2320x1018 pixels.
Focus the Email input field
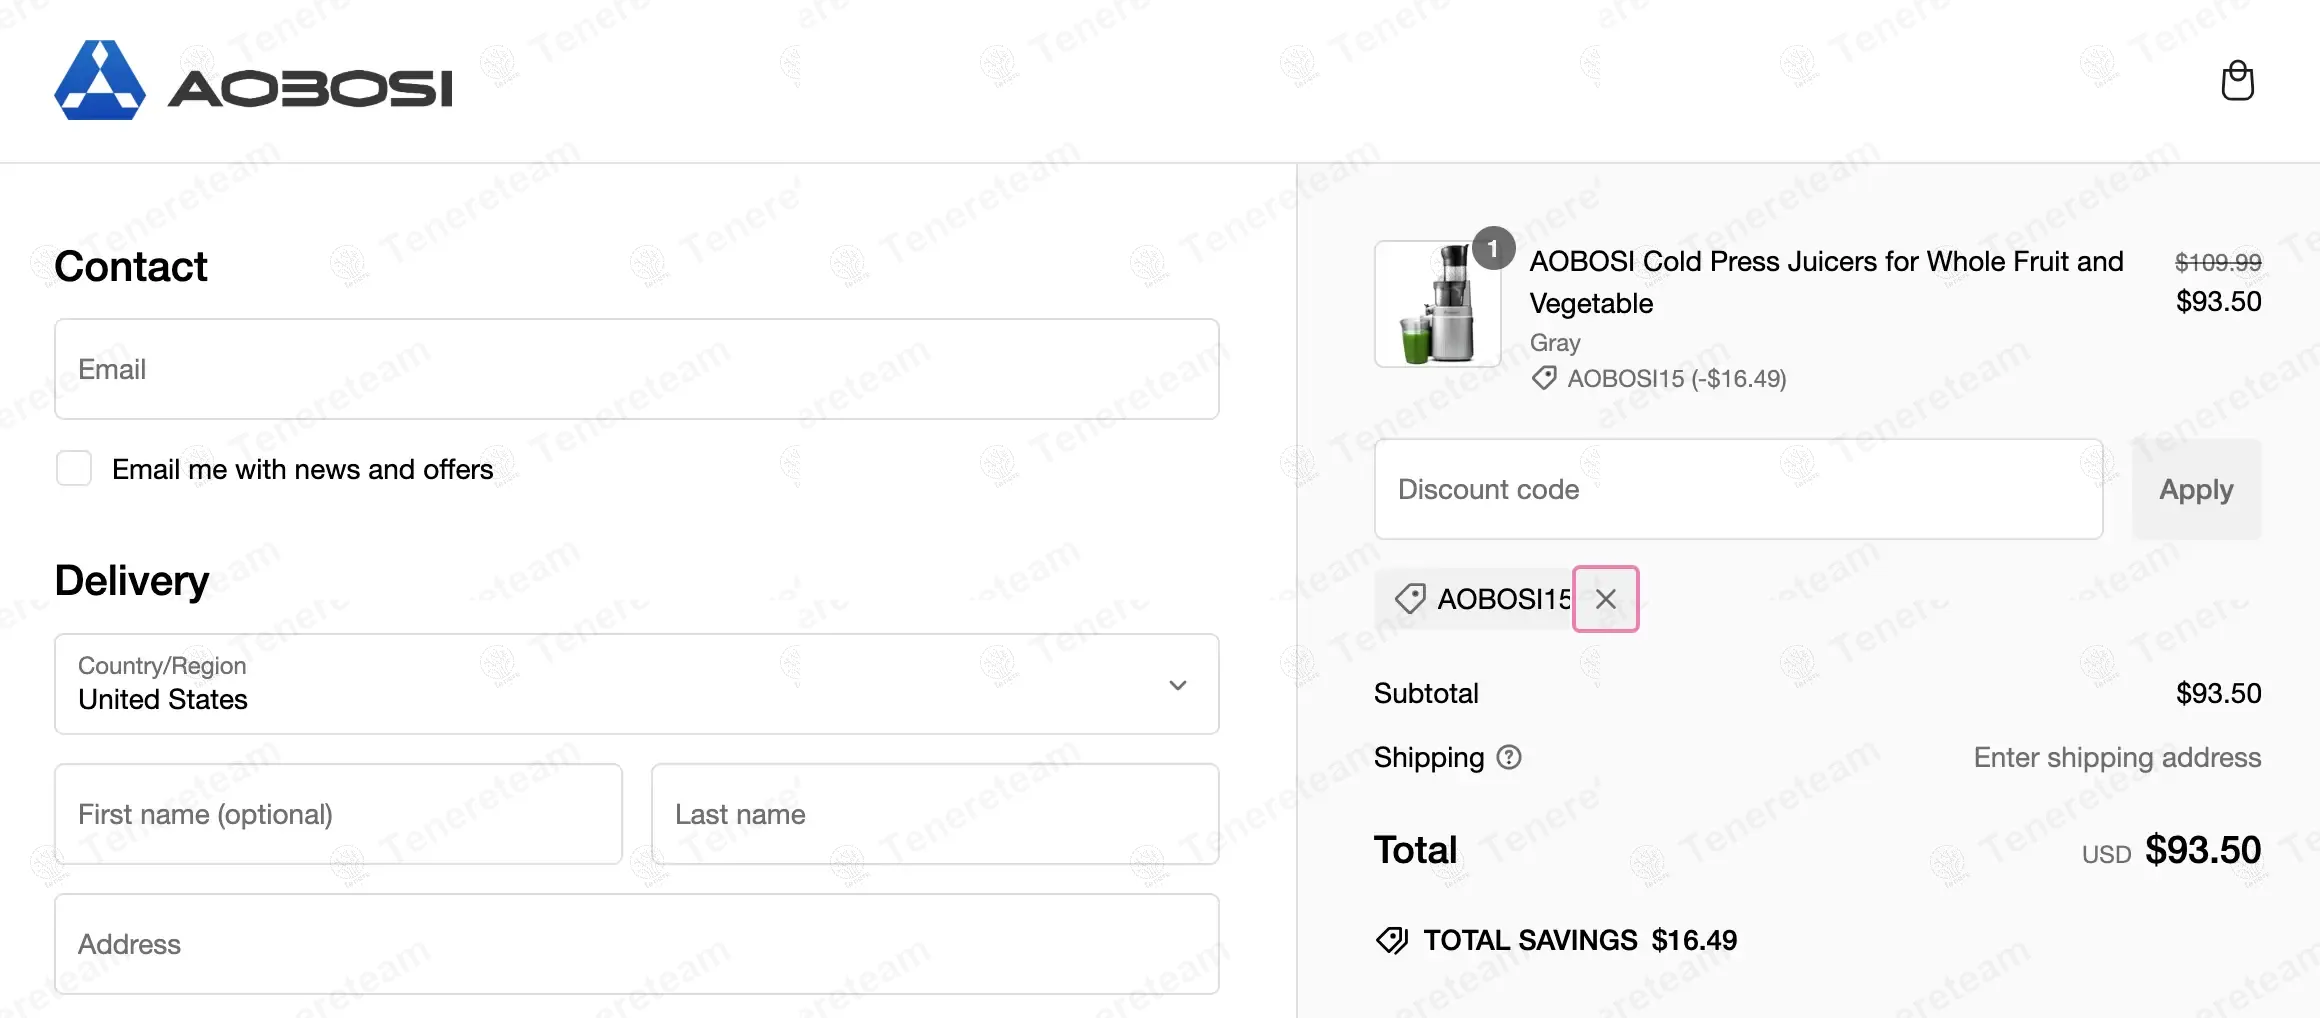637,369
